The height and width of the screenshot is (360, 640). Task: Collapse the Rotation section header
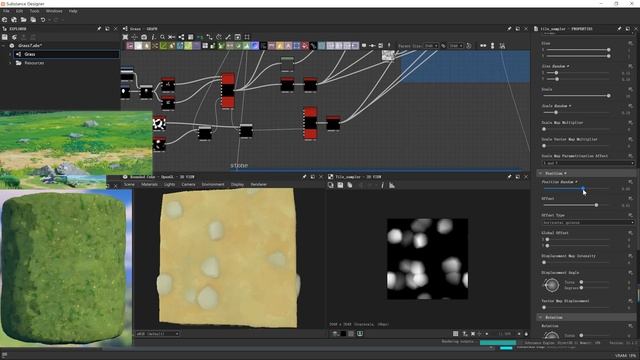586,317
